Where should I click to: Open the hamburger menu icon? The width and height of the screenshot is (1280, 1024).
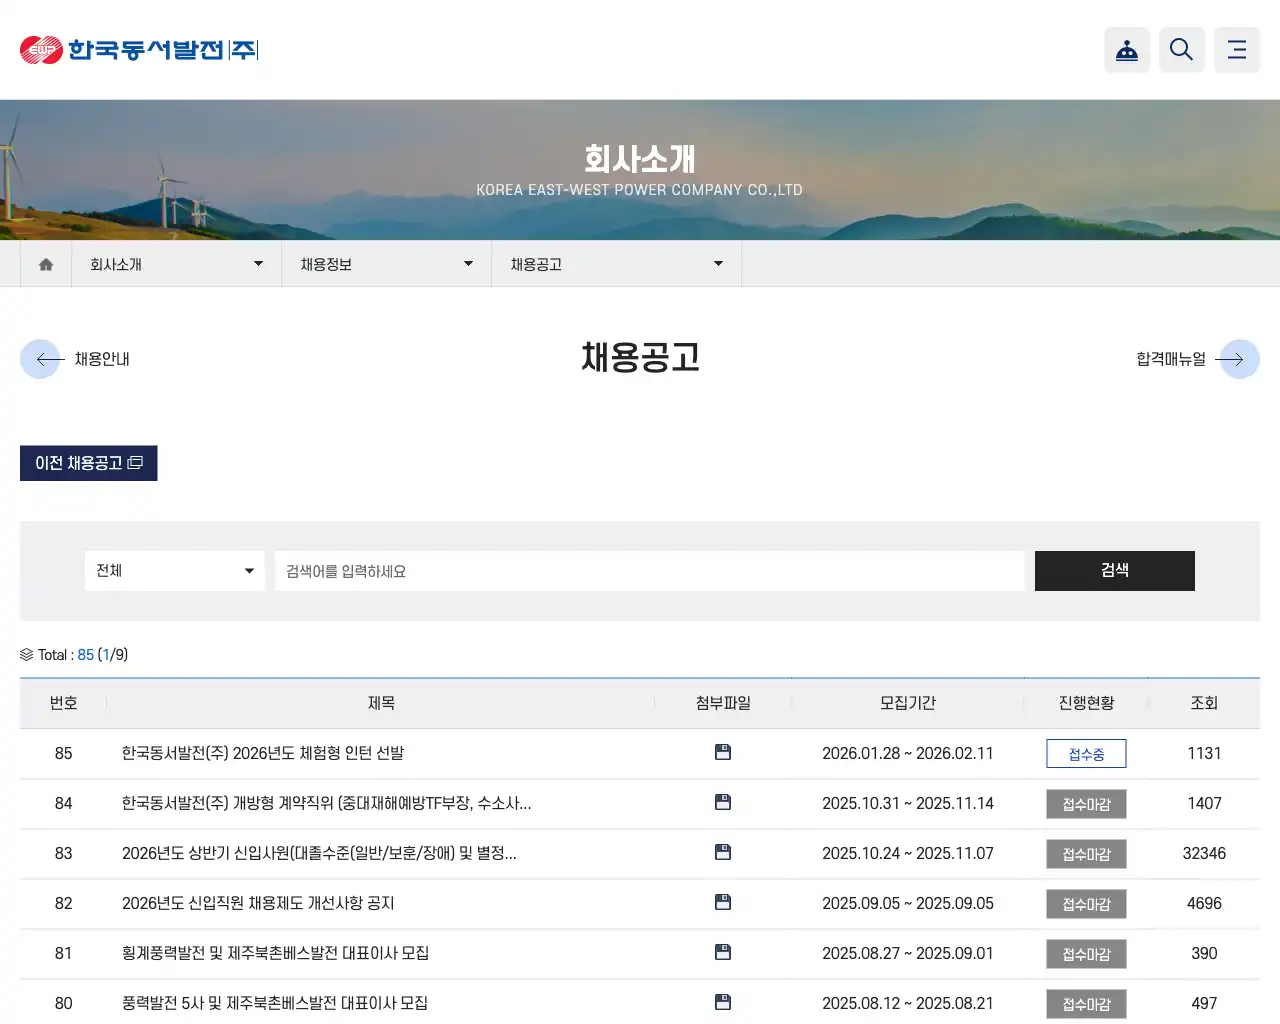tap(1236, 49)
